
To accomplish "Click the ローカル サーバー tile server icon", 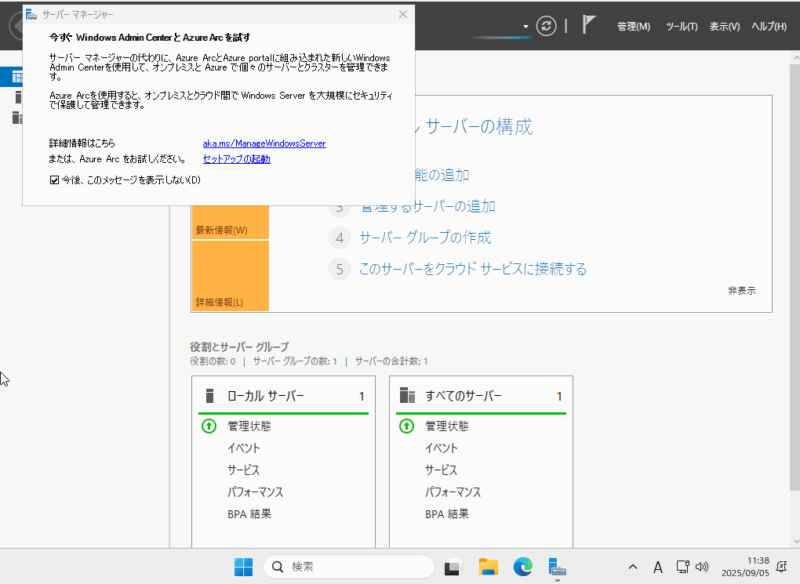I will click(x=209, y=396).
